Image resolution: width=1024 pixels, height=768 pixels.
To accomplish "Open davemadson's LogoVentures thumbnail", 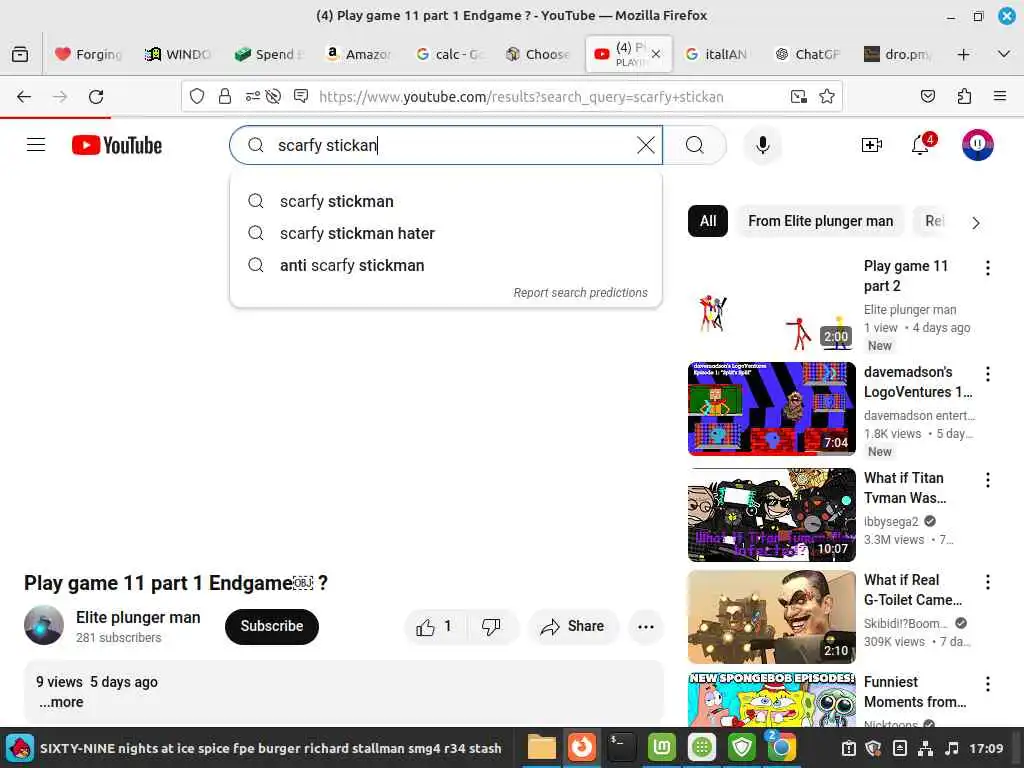I will tap(771, 409).
